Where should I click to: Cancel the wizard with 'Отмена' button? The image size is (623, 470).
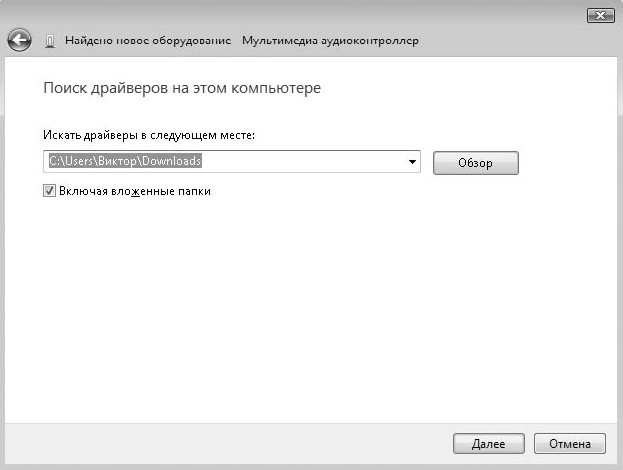click(570, 443)
